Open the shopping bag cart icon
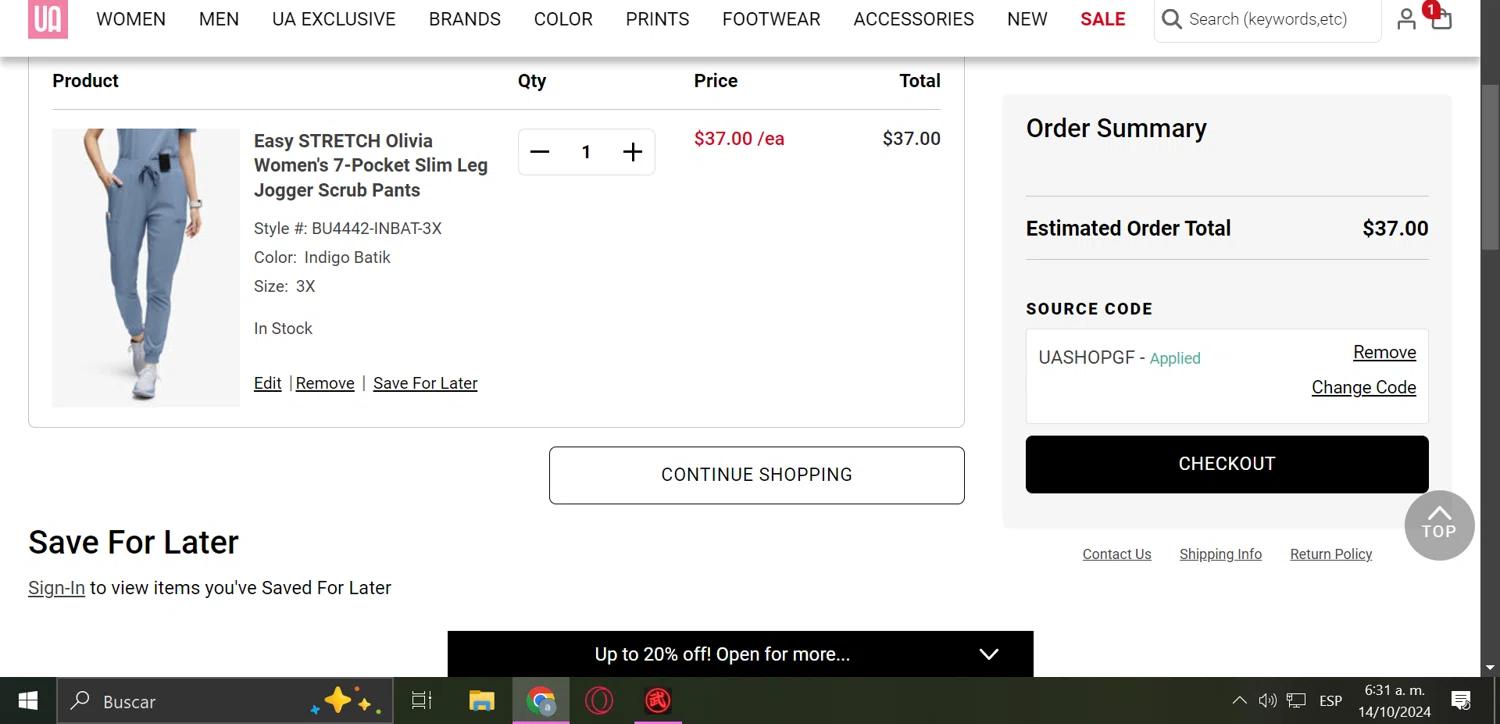Screen dimensions: 1500x724 [1441, 19]
